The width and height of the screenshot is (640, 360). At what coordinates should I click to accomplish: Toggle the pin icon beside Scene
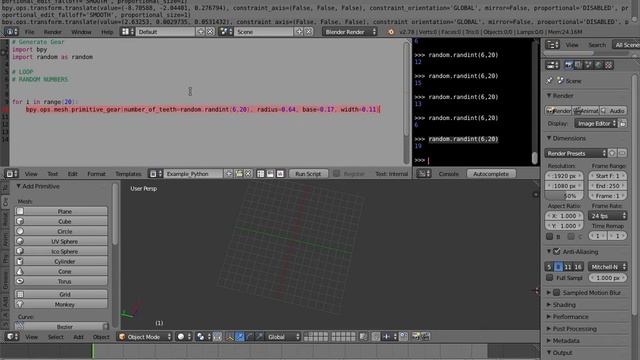click(x=549, y=81)
